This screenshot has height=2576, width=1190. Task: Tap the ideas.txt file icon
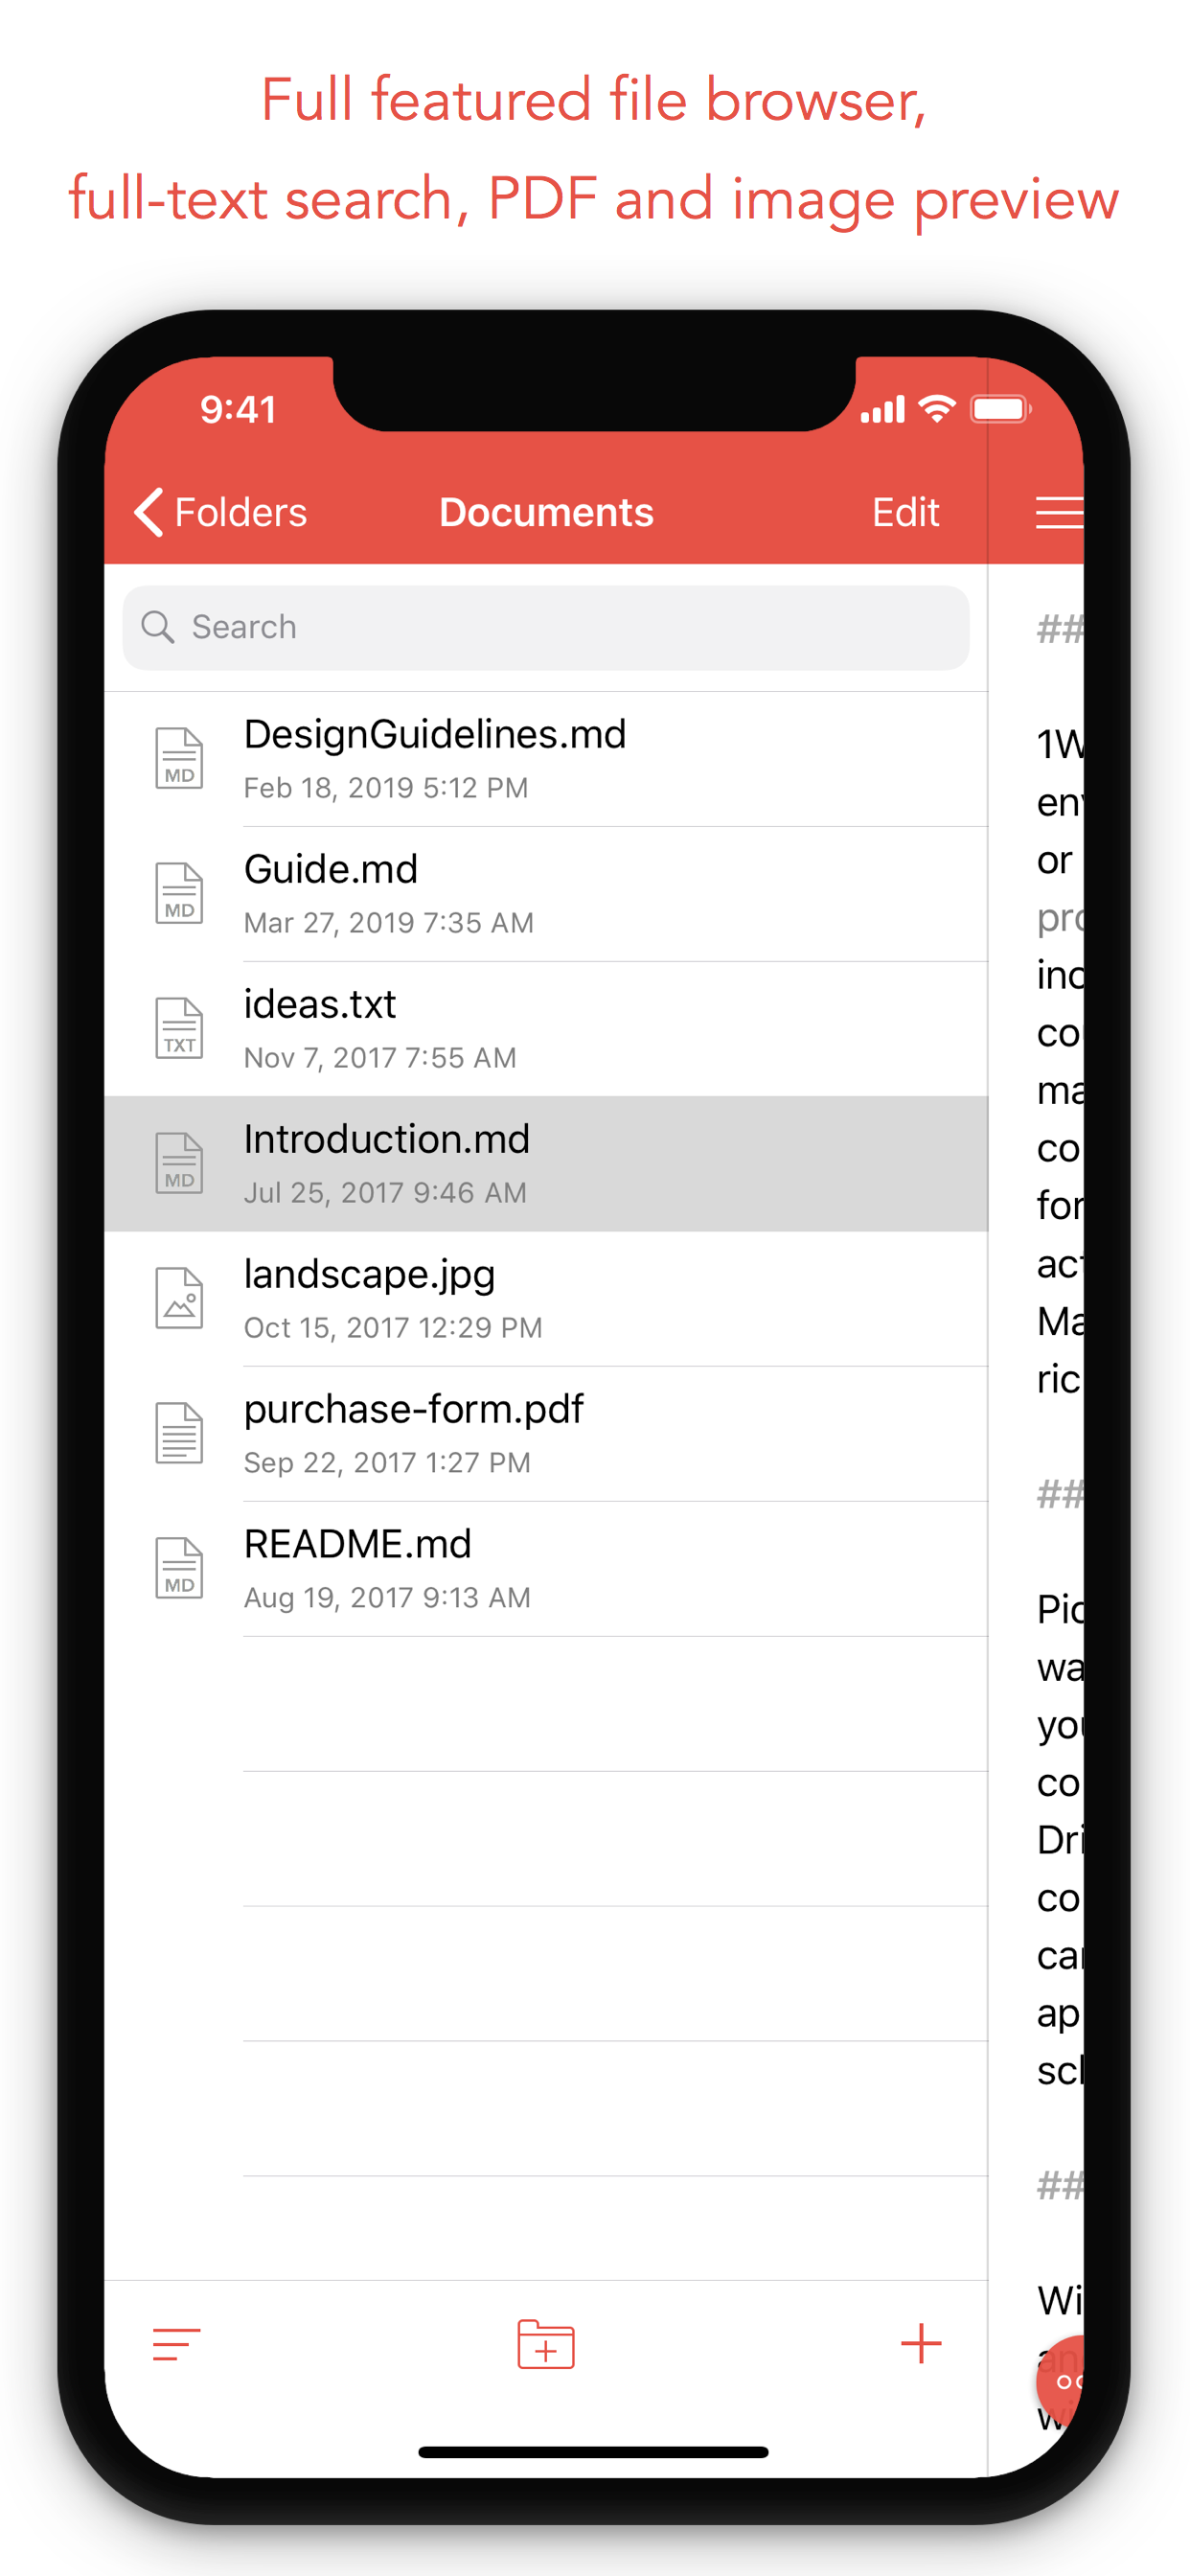[x=179, y=1028]
